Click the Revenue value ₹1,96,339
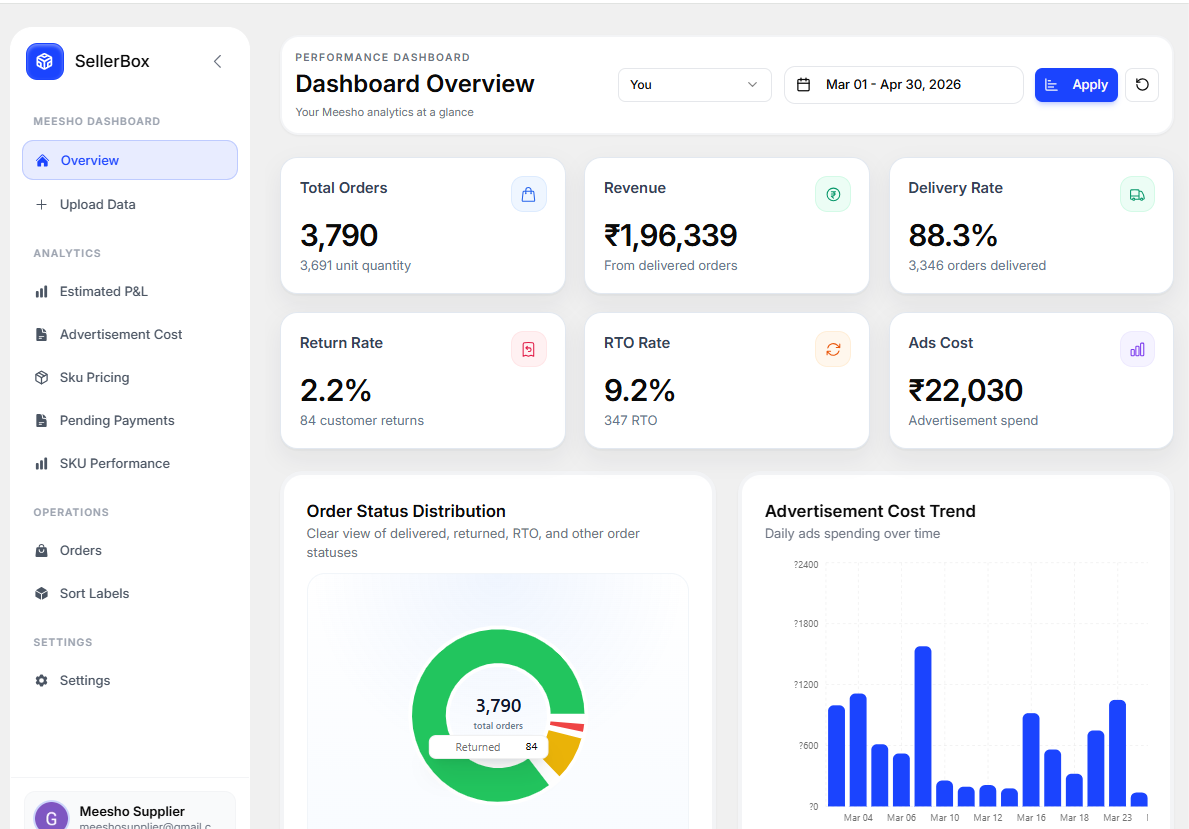1189x829 pixels. 670,236
